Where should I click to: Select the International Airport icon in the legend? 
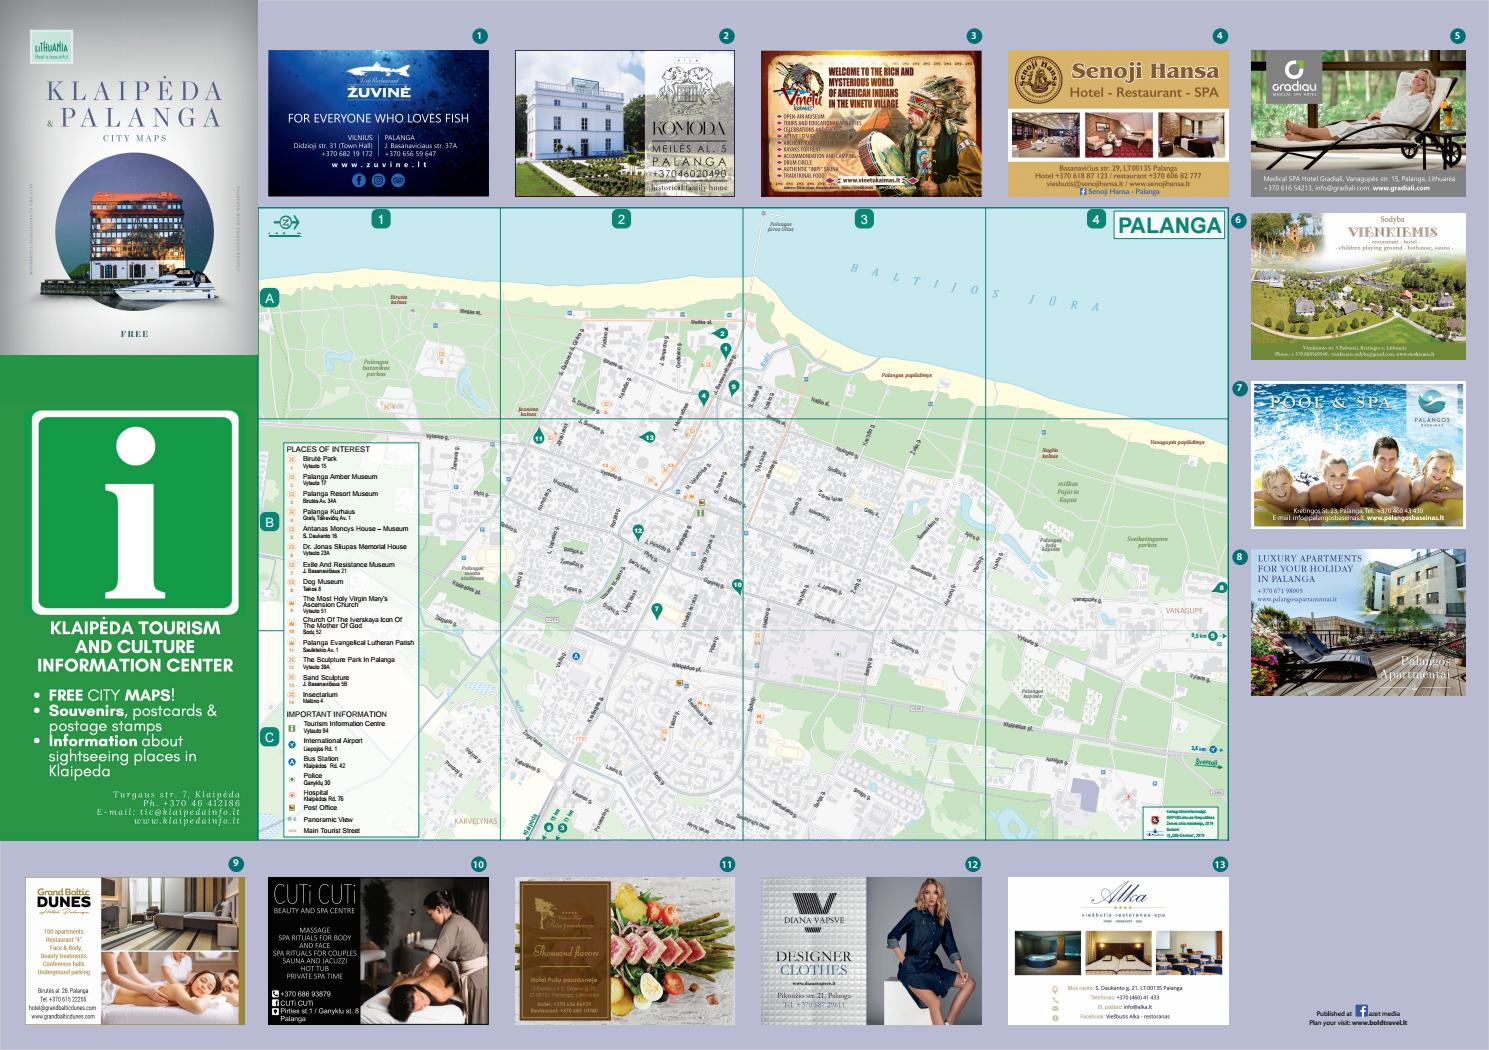click(292, 744)
